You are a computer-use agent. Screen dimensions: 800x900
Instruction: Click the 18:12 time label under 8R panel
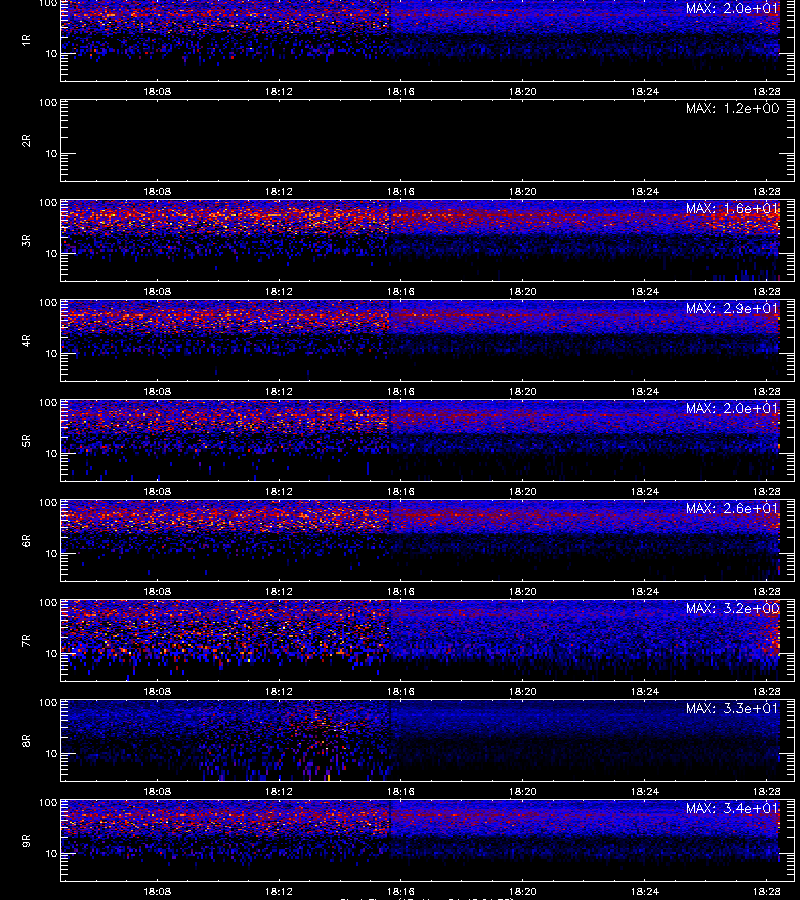[x=279, y=792]
